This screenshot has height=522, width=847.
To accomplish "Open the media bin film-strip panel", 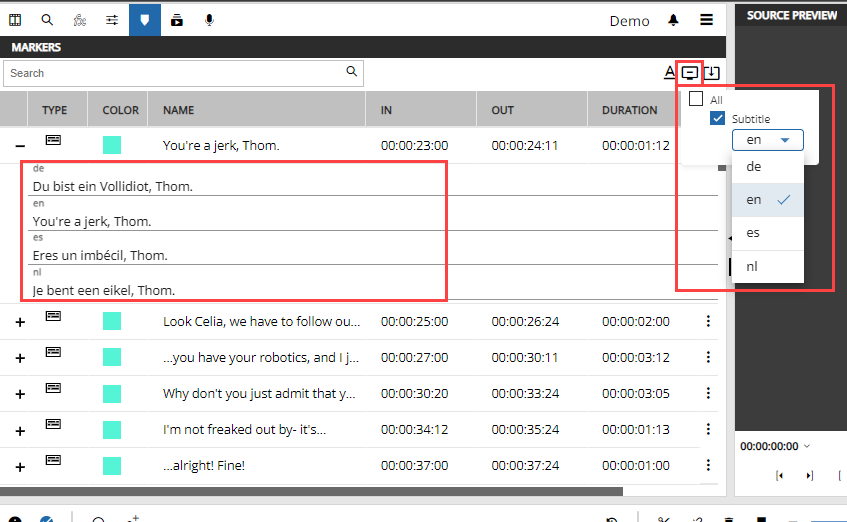I will (15, 20).
